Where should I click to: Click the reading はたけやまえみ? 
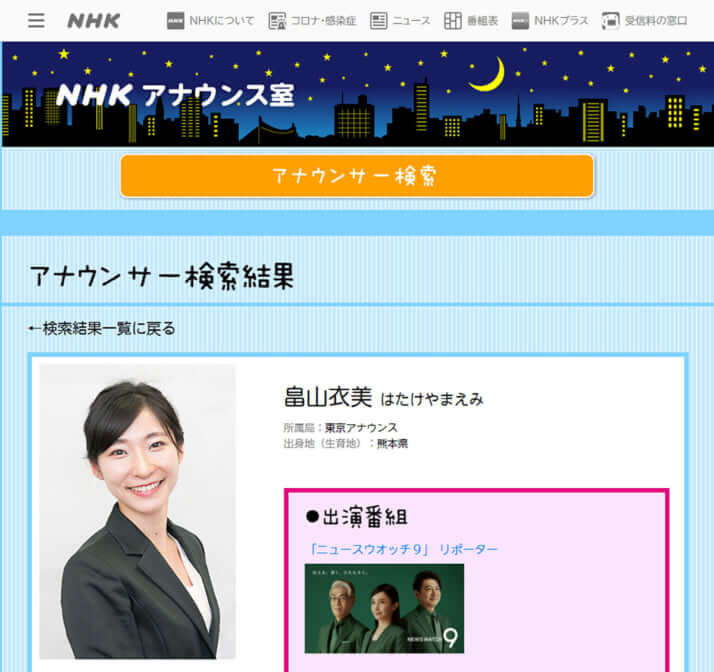point(431,399)
